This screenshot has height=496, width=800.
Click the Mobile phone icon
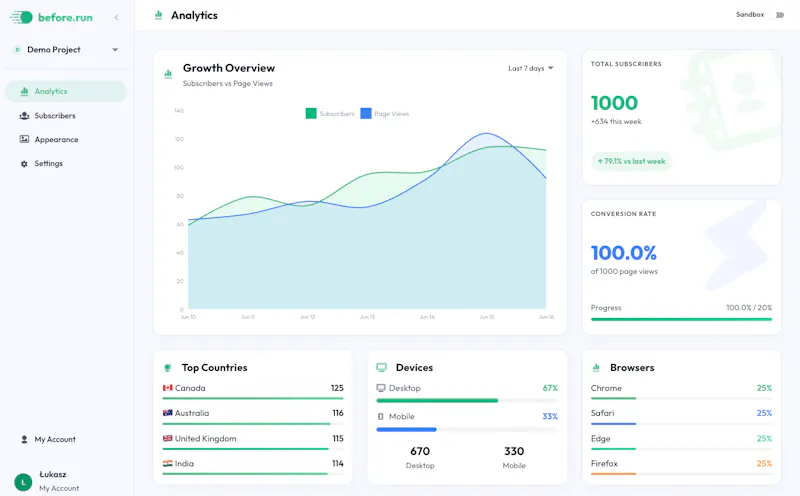[x=381, y=416]
